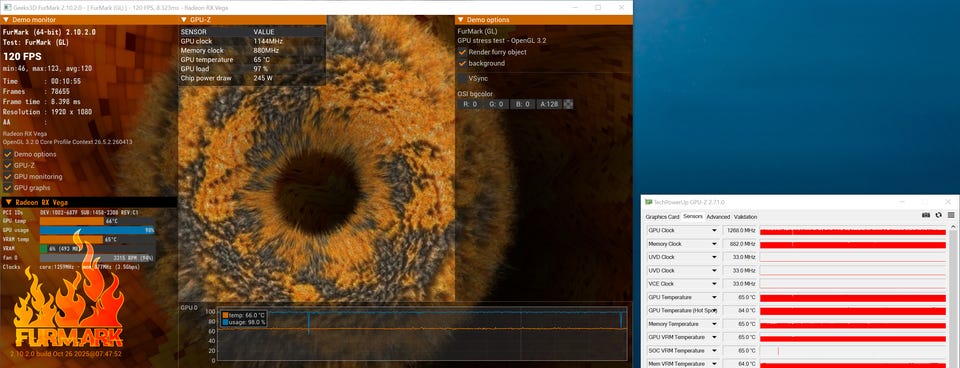
Task: Collapse the Demo options panel
Action: (460, 20)
